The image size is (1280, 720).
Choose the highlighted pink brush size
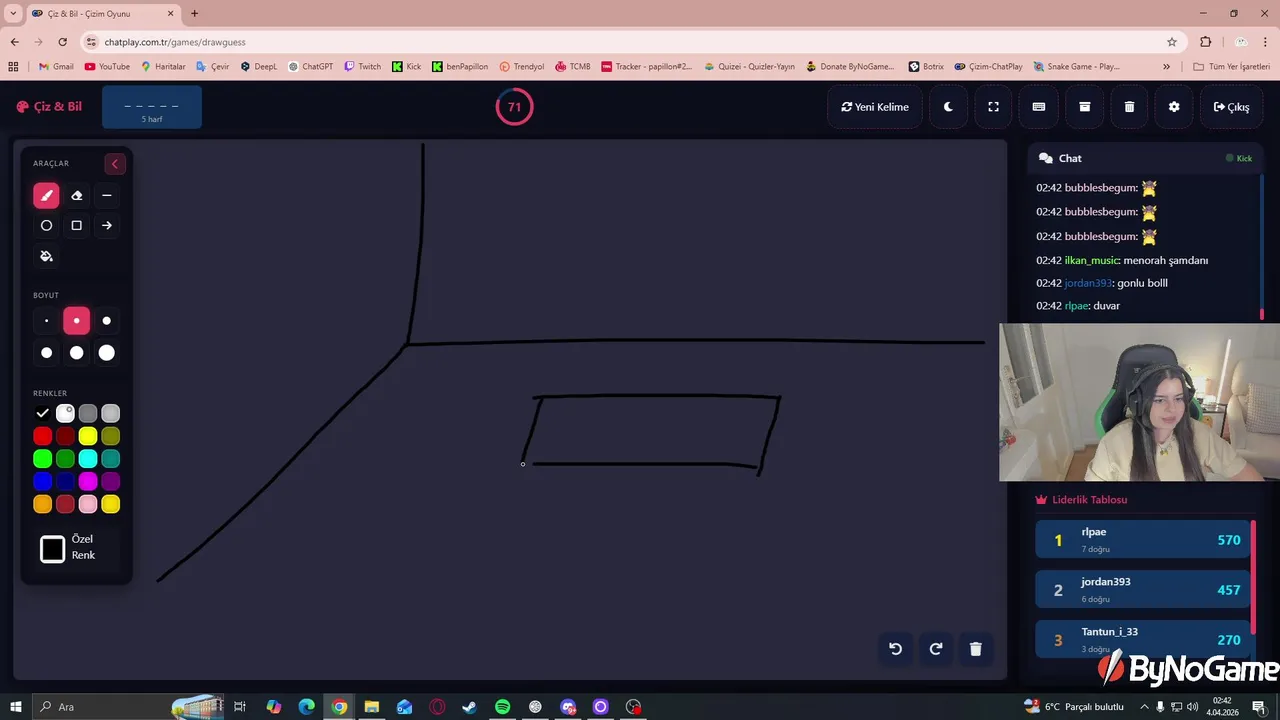76,321
